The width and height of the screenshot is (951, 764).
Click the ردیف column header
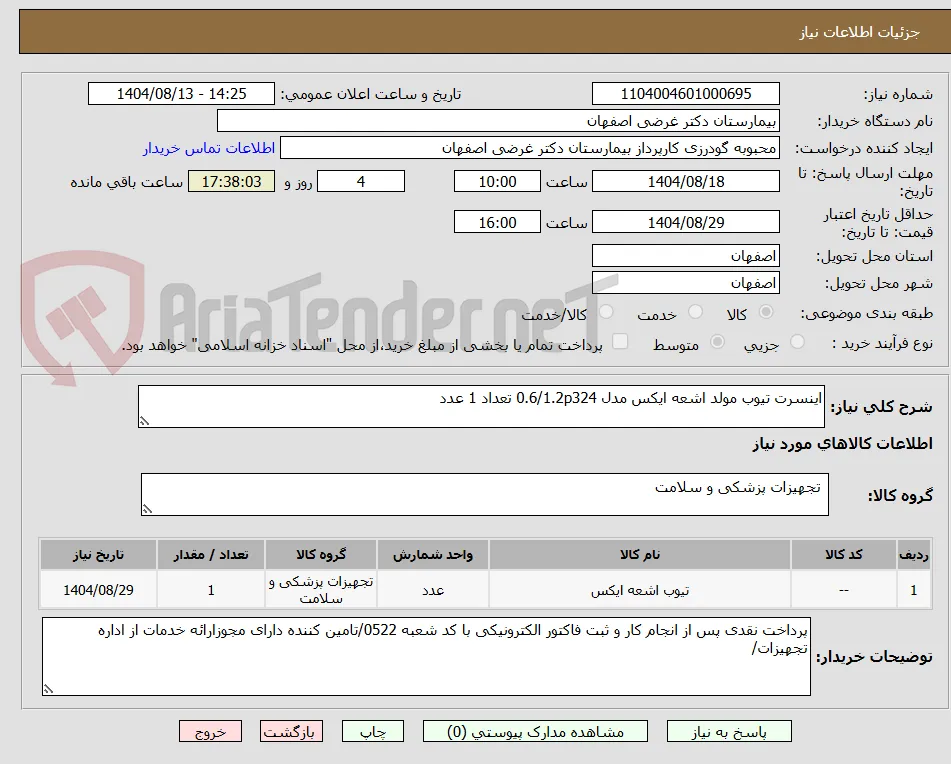913,555
